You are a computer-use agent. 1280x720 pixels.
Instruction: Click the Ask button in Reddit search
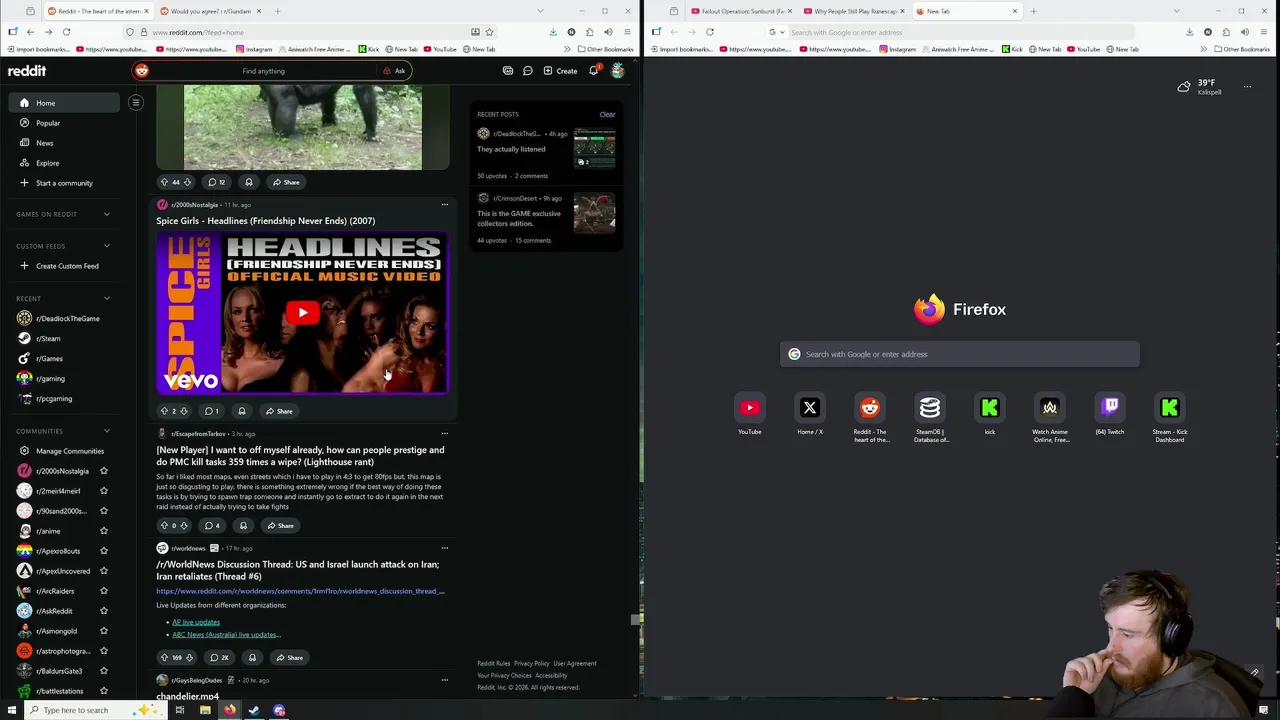point(395,71)
